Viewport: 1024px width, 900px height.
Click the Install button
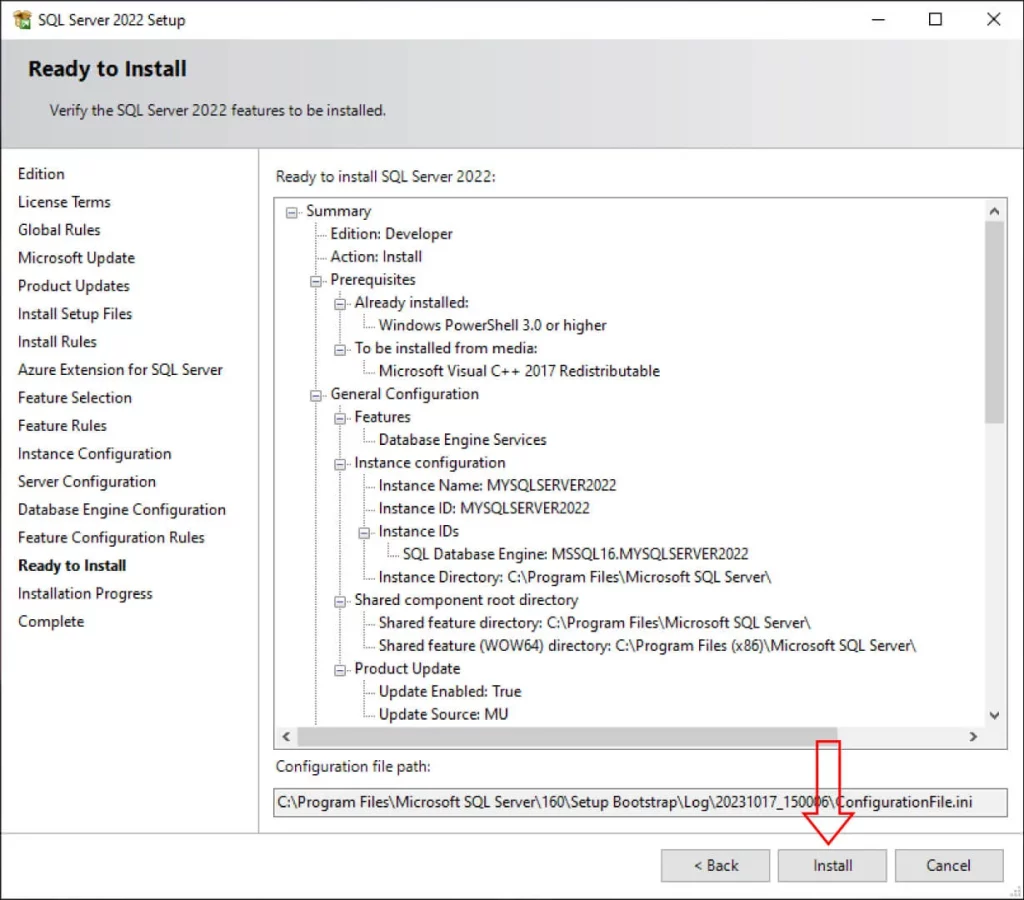coord(832,865)
